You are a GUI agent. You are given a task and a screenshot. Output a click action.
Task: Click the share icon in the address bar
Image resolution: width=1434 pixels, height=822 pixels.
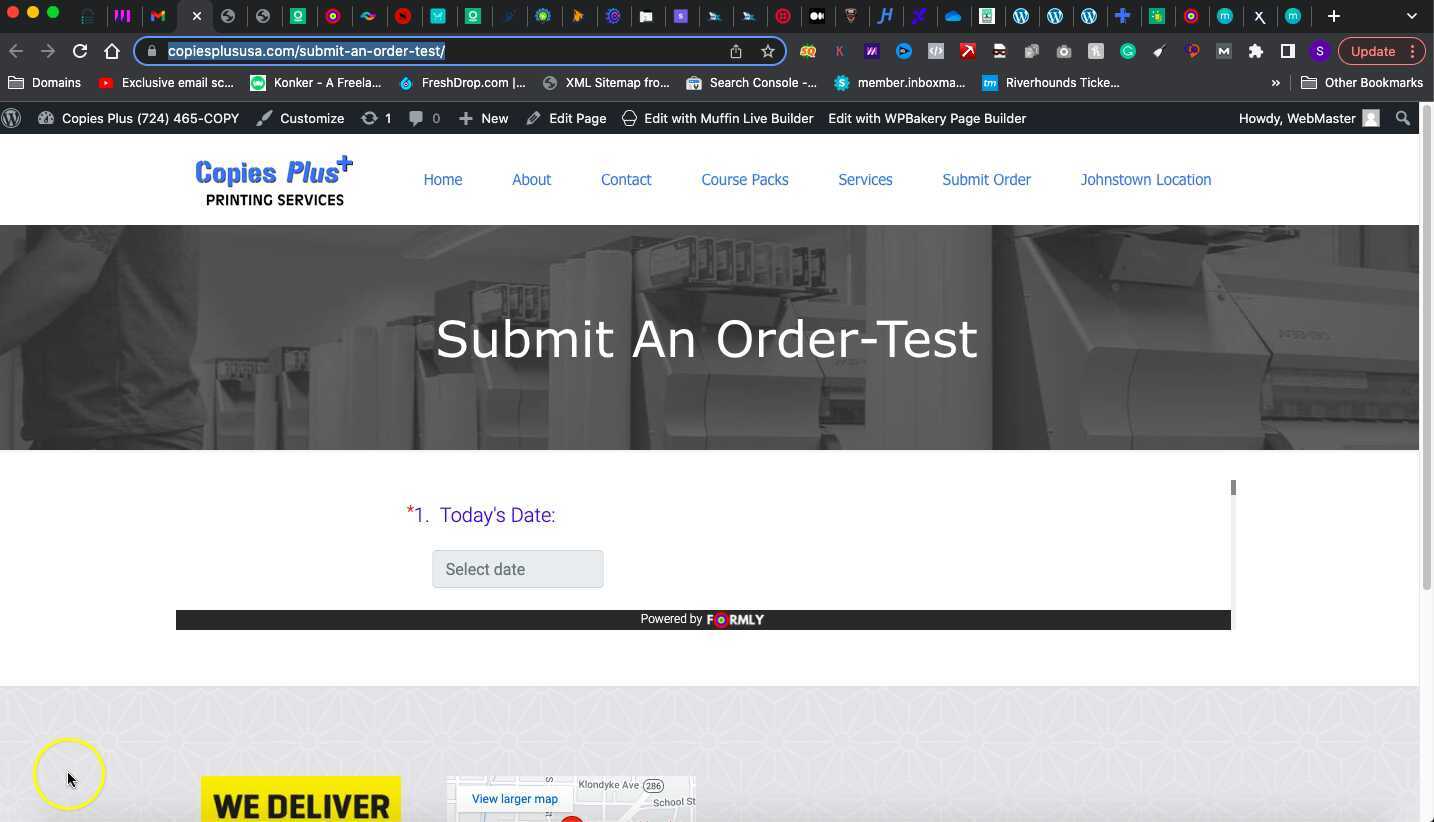[736, 51]
